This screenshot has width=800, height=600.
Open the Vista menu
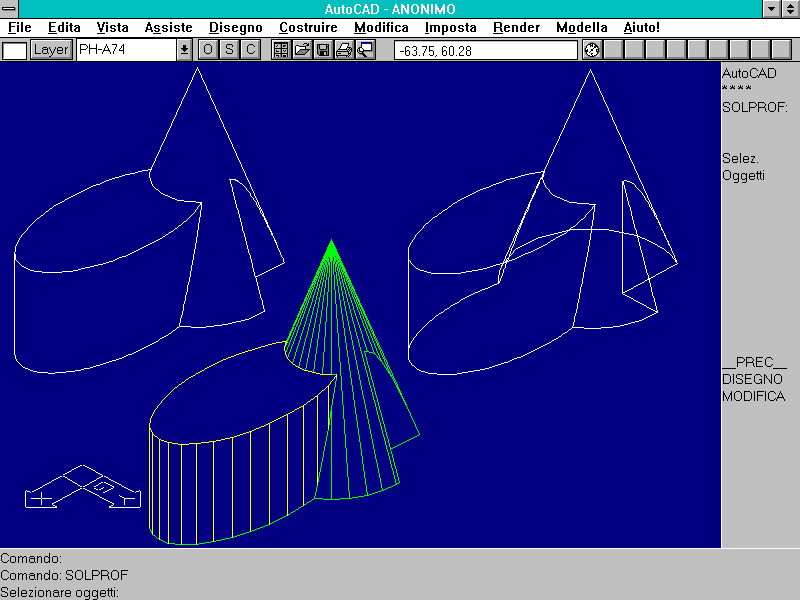[x=112, y=28]
